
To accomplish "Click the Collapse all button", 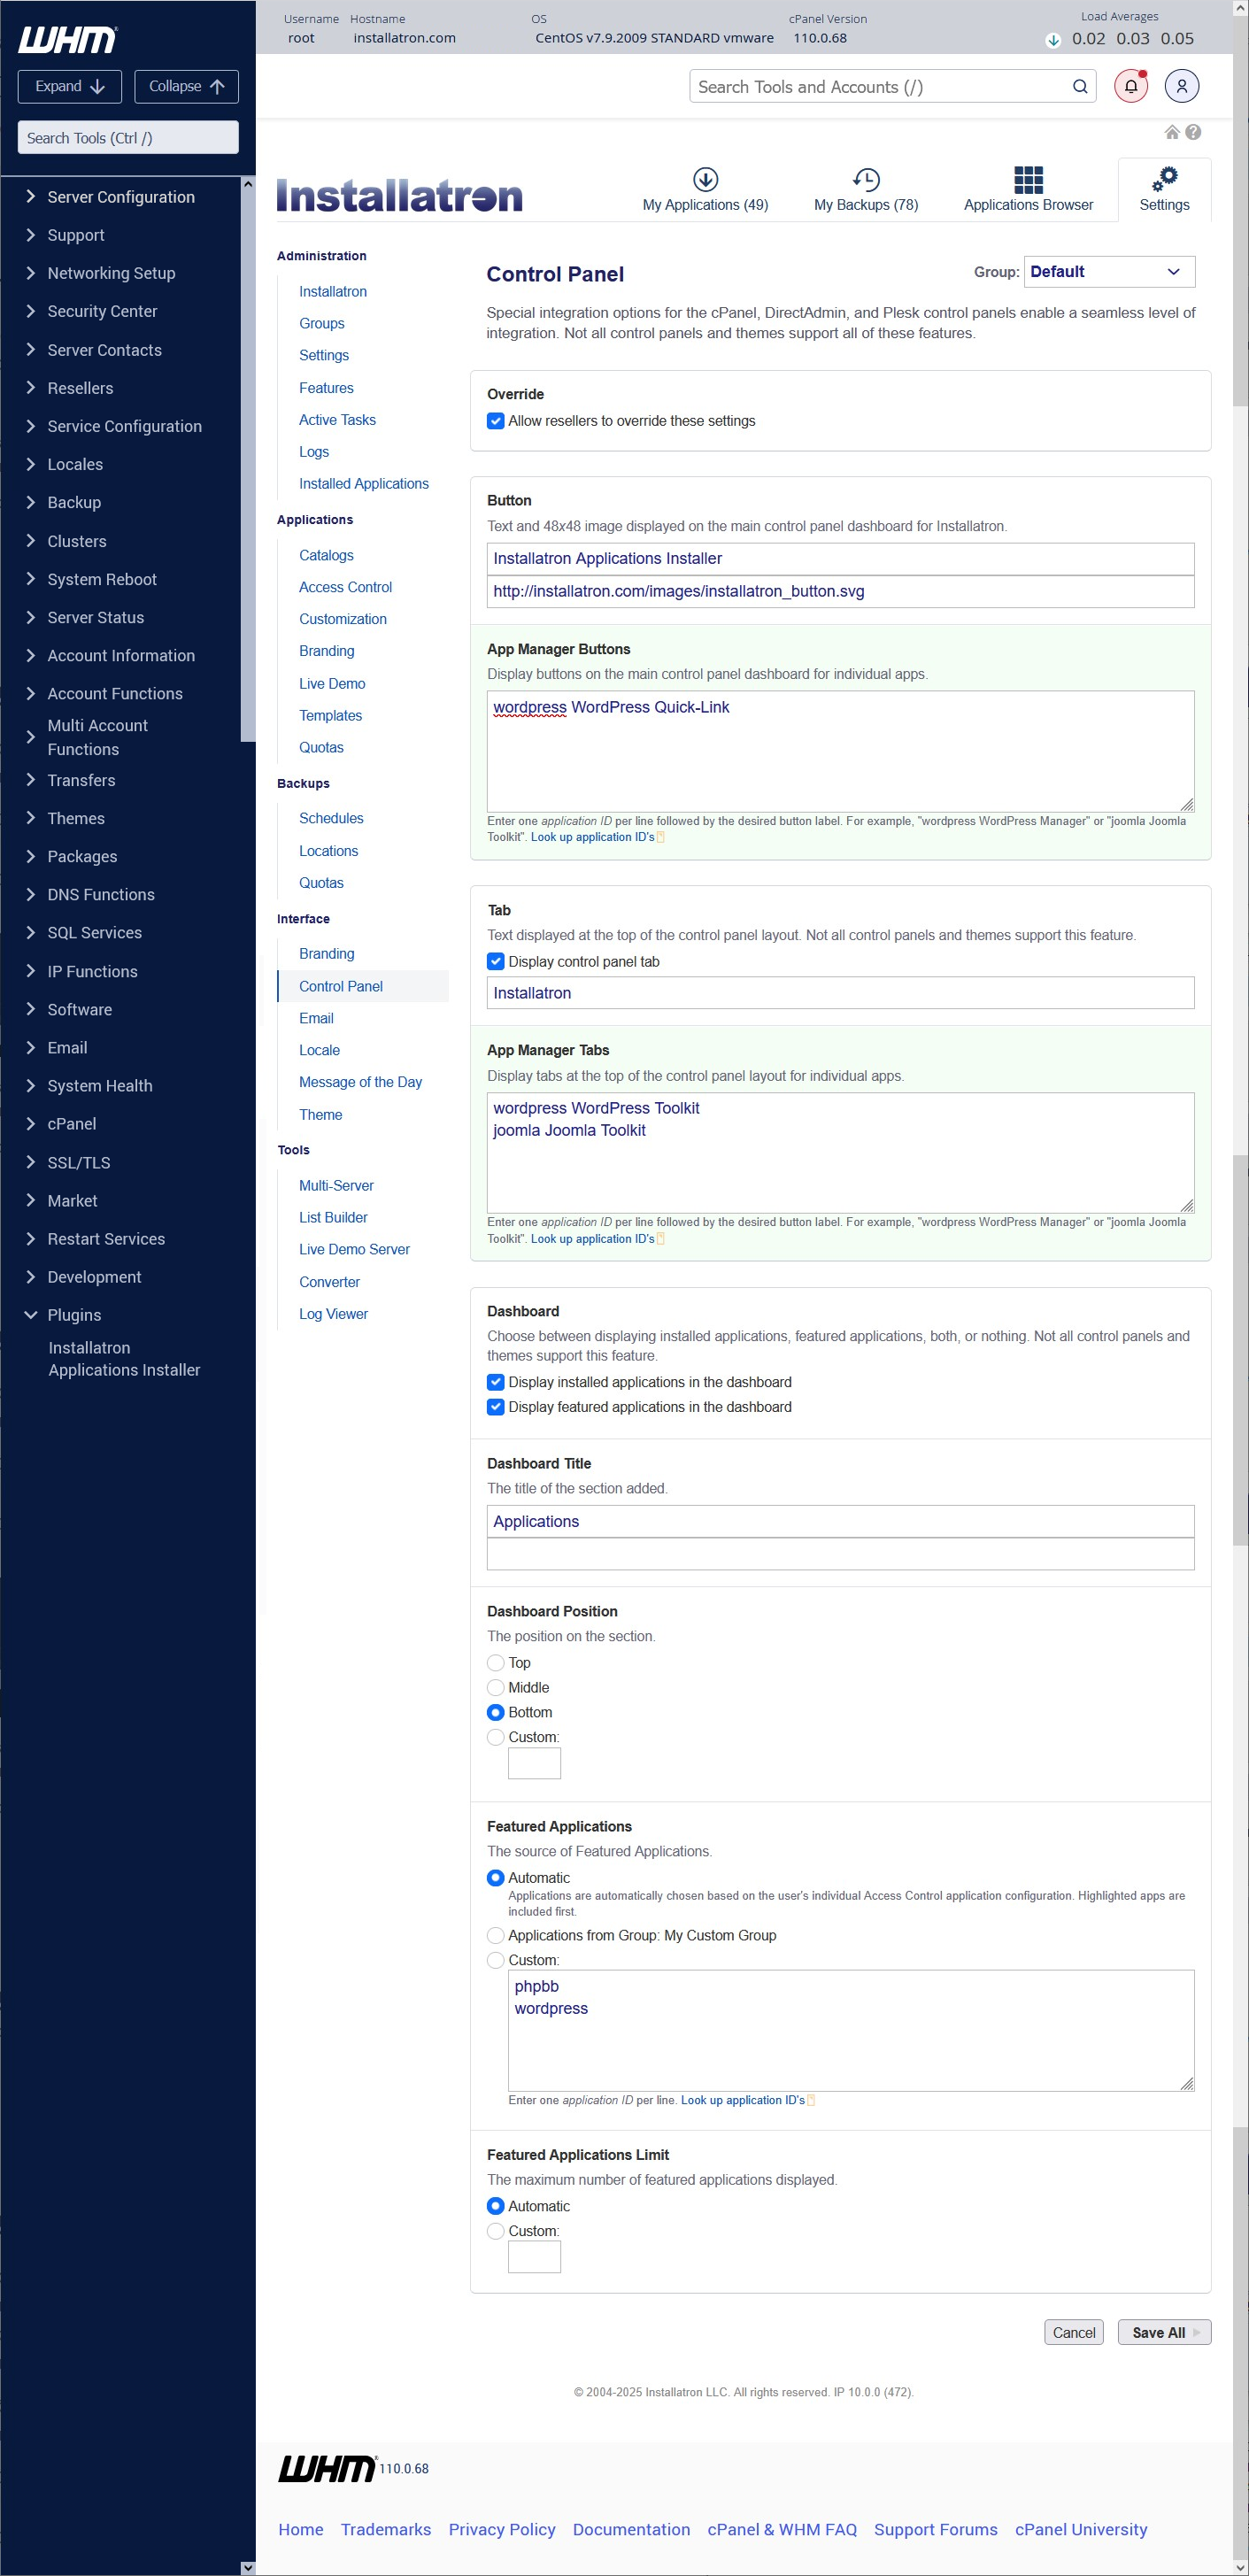I will 187,86.
